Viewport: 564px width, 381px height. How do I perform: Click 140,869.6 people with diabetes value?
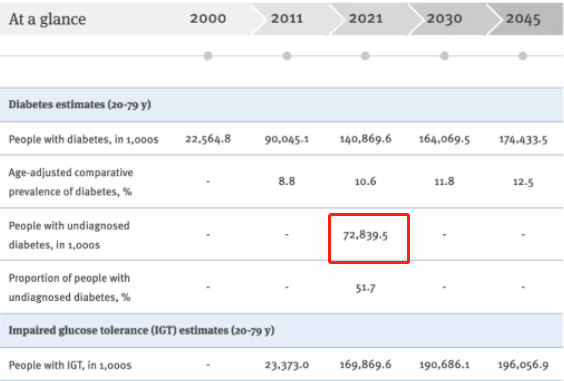[365, 139]
